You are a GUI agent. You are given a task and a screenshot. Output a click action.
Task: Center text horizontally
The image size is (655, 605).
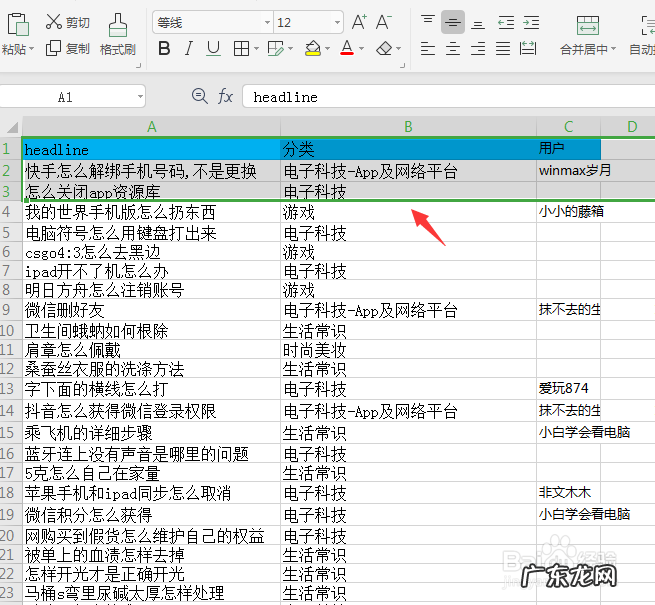click(x=453, y=48)
